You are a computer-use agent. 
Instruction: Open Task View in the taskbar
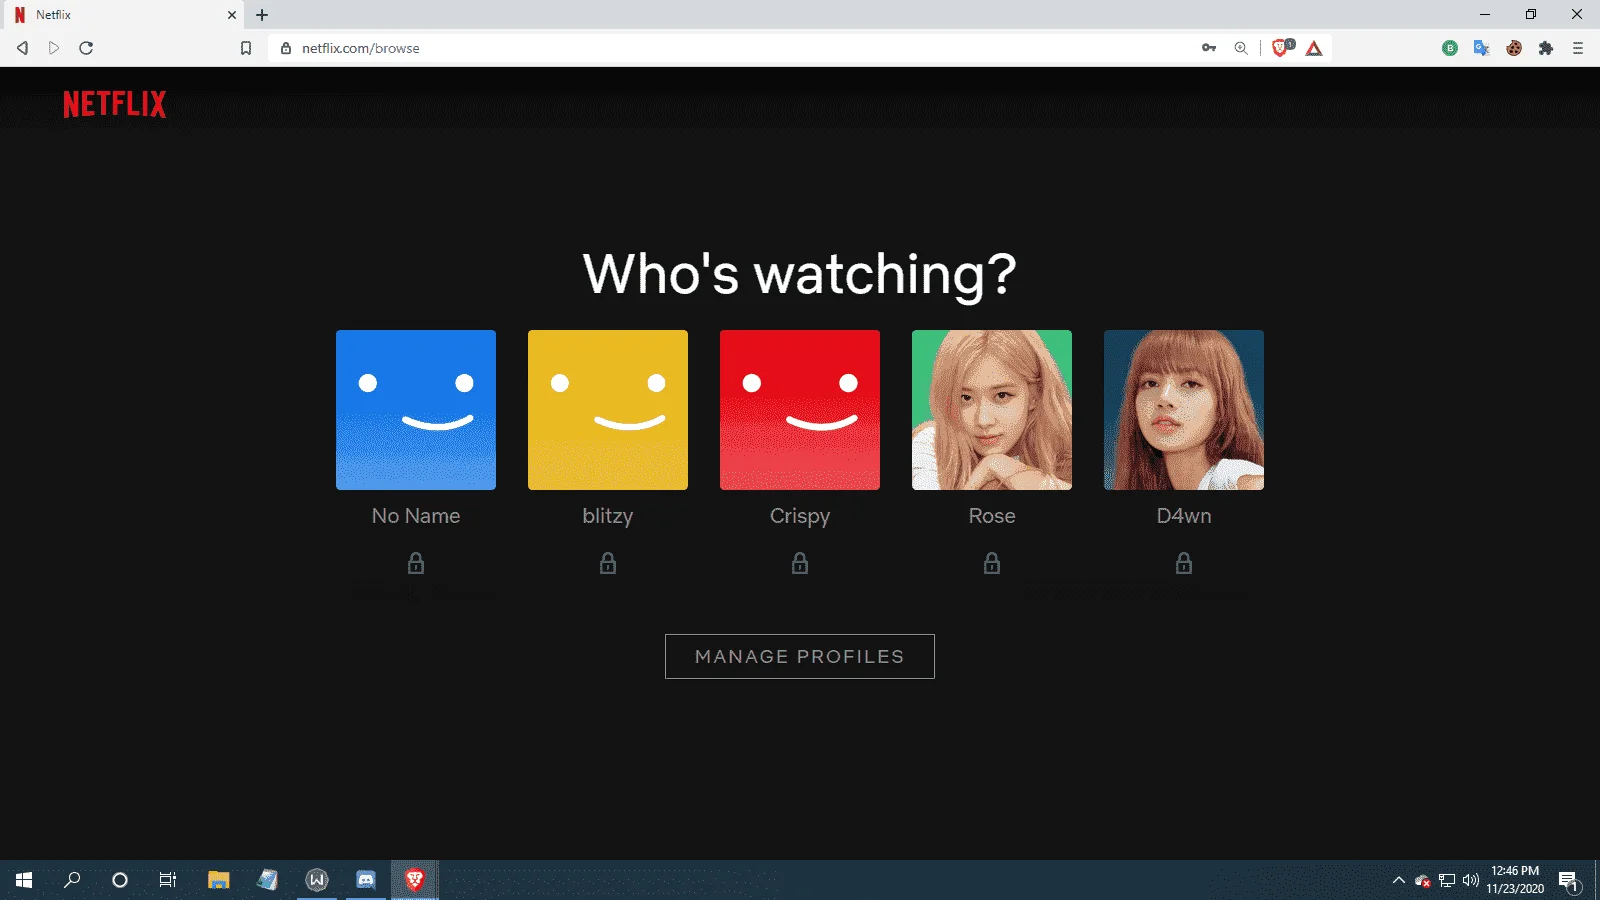[168, 880]
